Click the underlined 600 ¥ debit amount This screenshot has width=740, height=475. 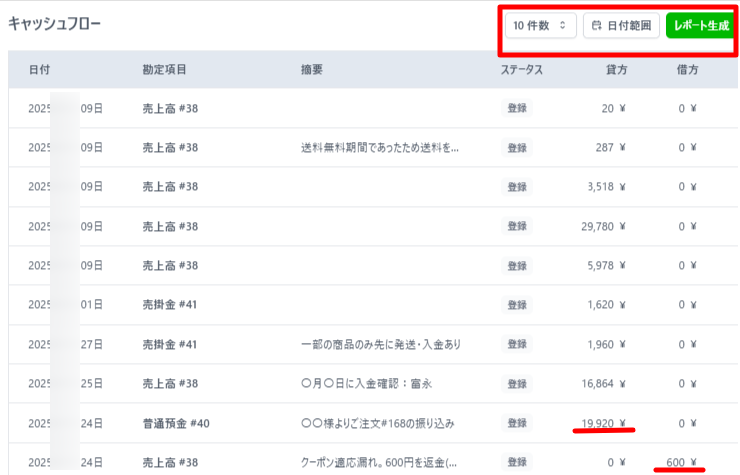[x=681, y=462]
